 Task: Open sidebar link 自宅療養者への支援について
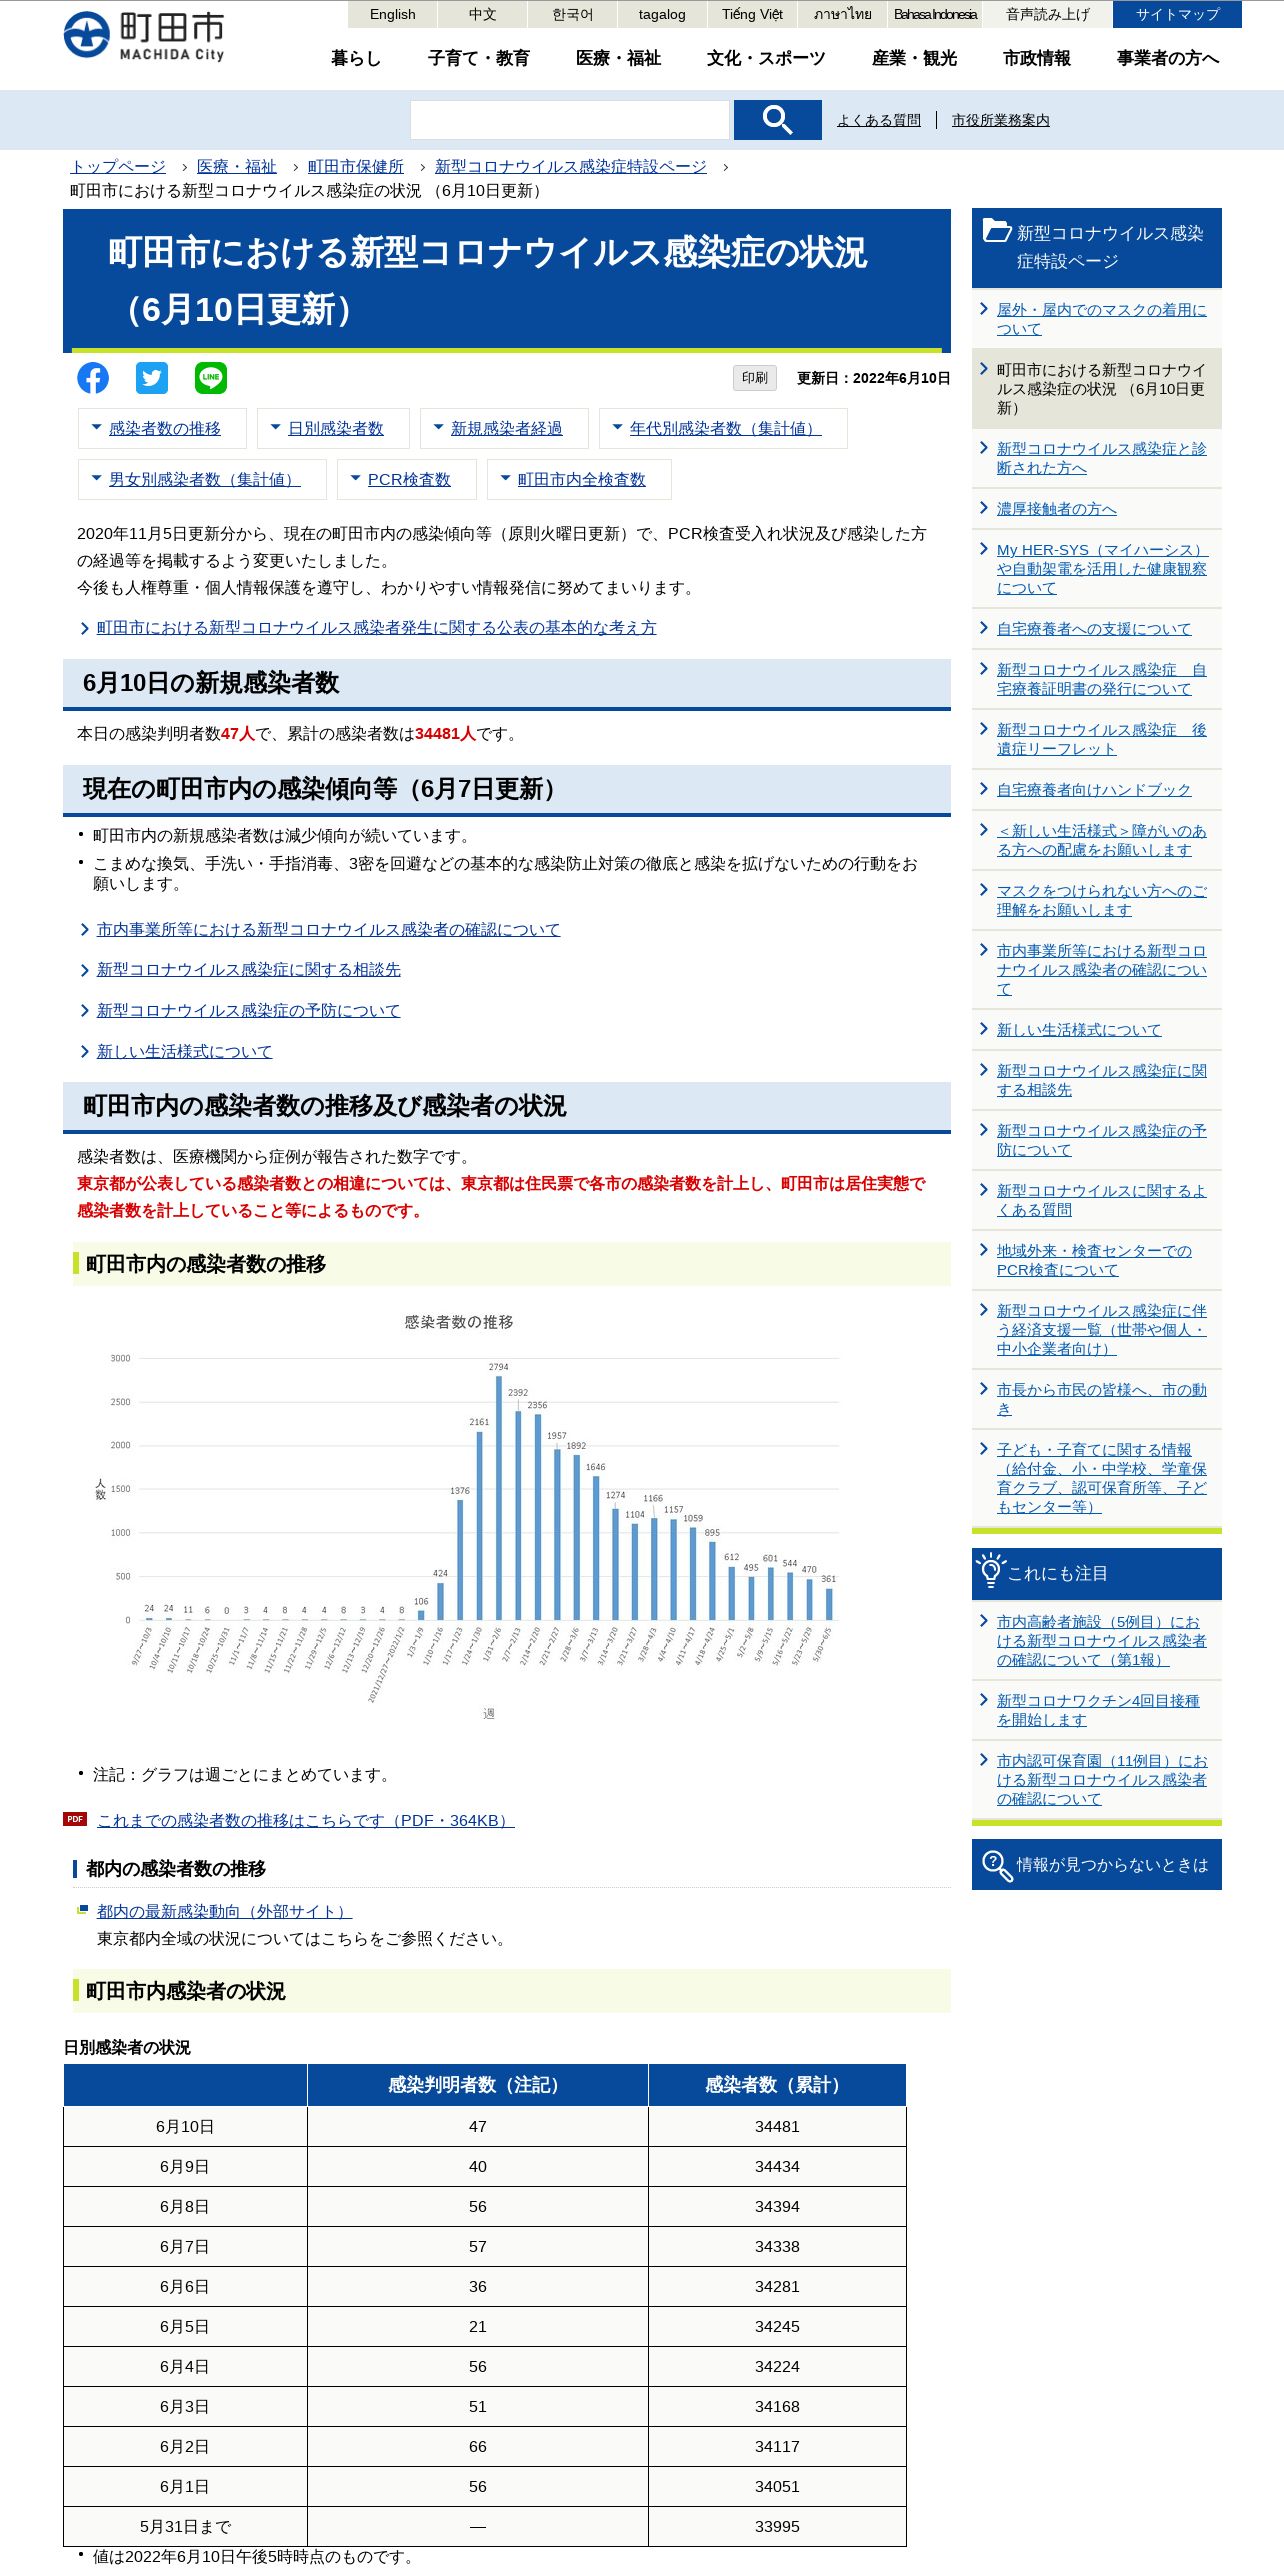click(1094, 628)
